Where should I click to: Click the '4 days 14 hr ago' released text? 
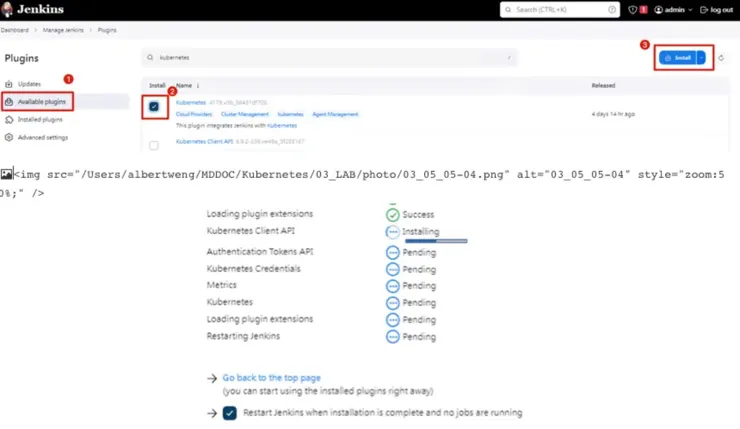pyautogui.click(x=613, y=114)
